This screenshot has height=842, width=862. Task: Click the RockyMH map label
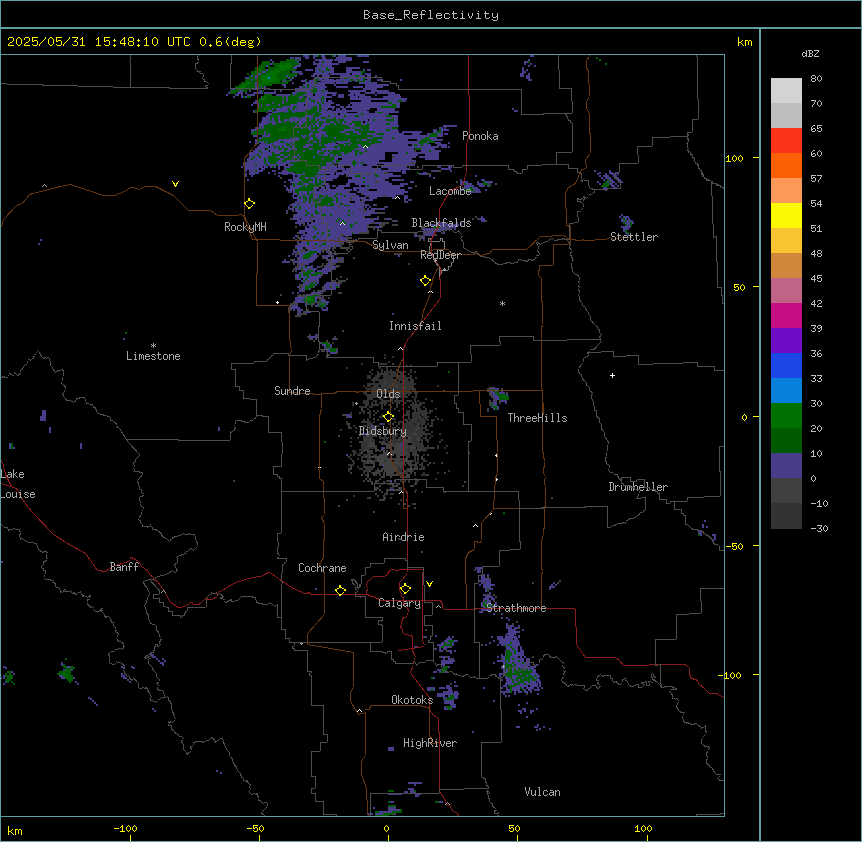(x=245, y=227)
